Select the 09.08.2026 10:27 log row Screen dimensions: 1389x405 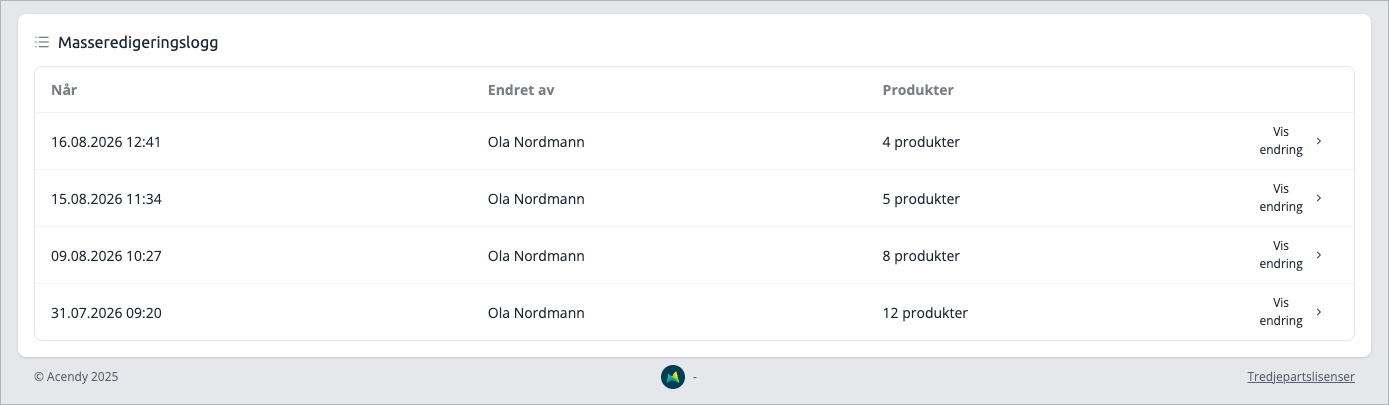[694, 256]
